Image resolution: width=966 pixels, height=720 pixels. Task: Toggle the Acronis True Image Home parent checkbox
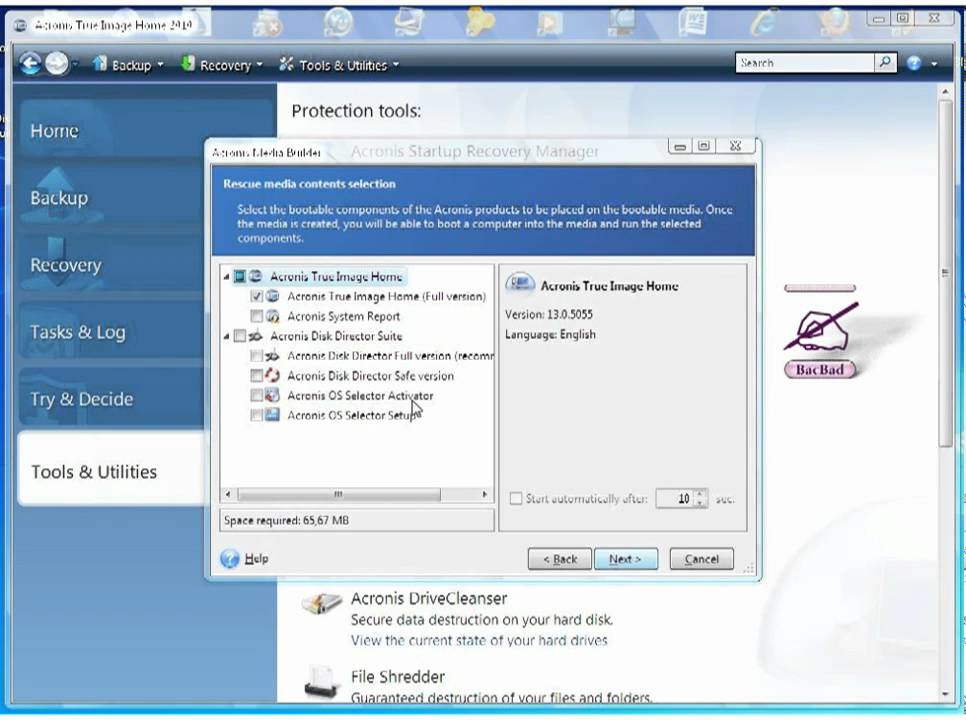[240, 276]
